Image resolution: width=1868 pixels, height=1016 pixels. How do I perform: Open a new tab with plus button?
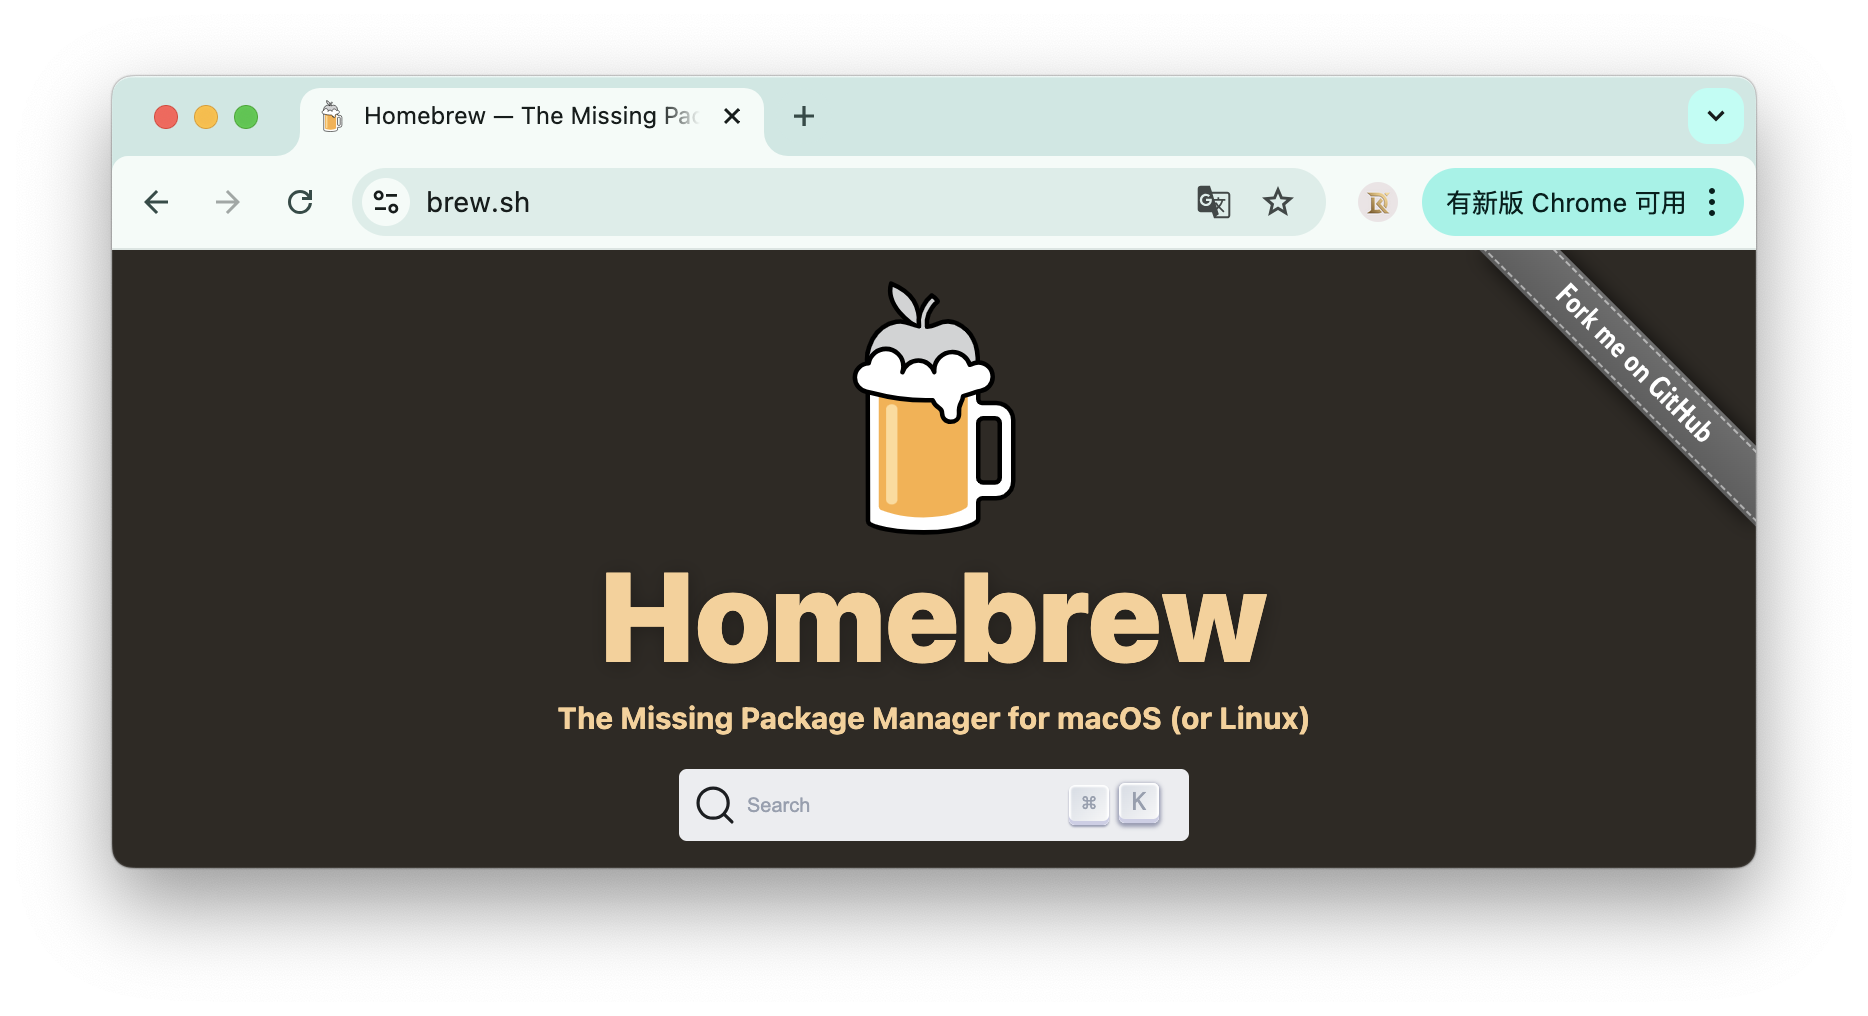803,116
